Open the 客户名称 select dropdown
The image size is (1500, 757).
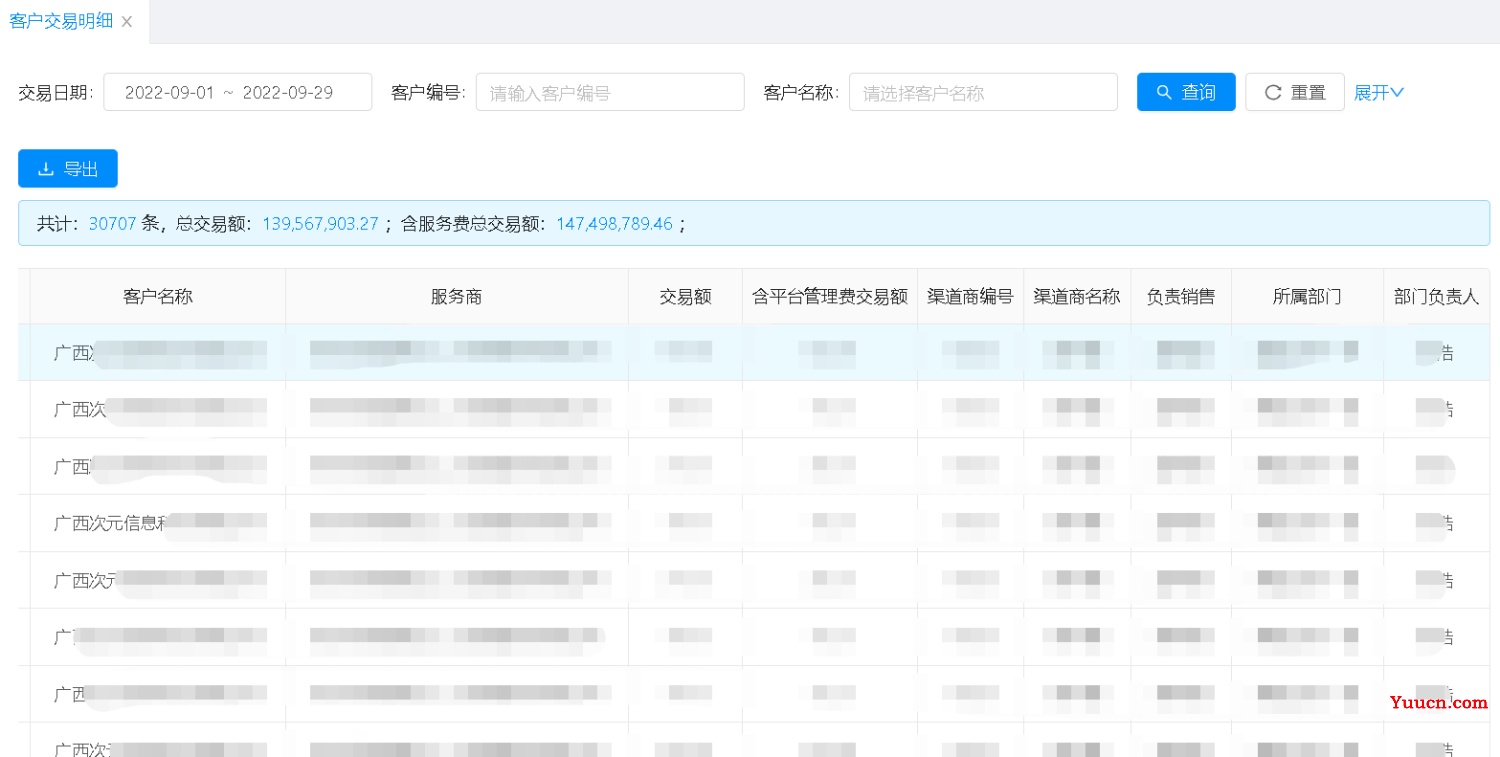tap(983, 92)
